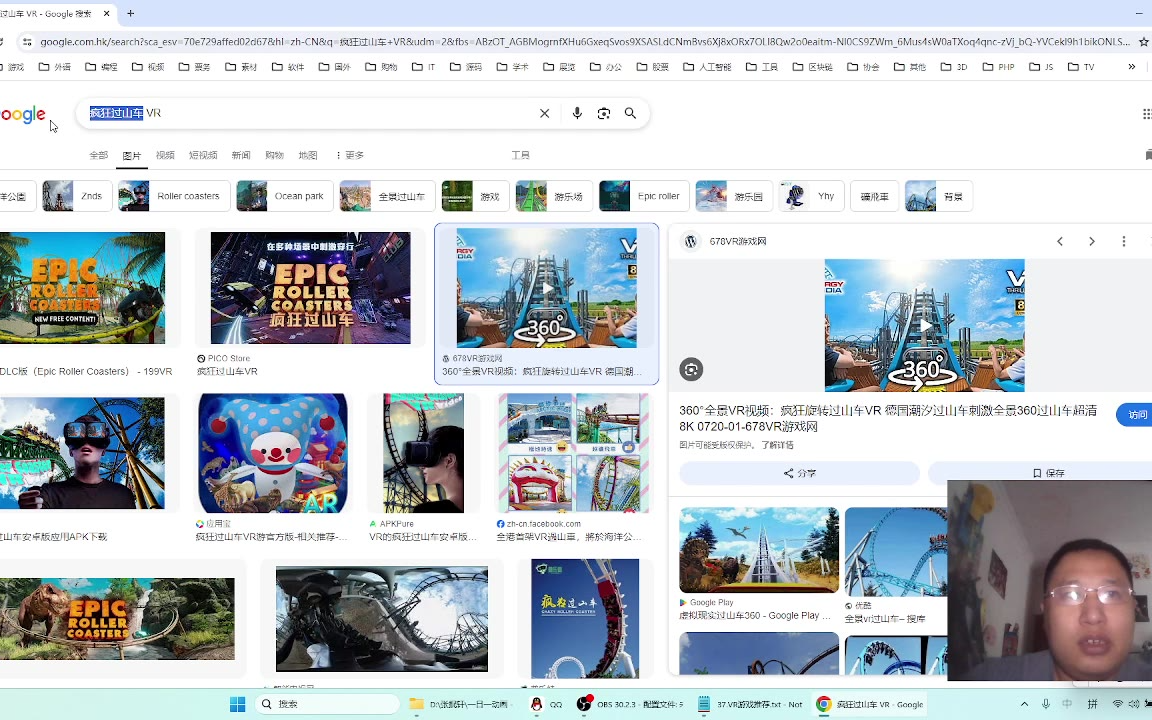
Task: Select the 视频 search tab
Action: (165, 155)
